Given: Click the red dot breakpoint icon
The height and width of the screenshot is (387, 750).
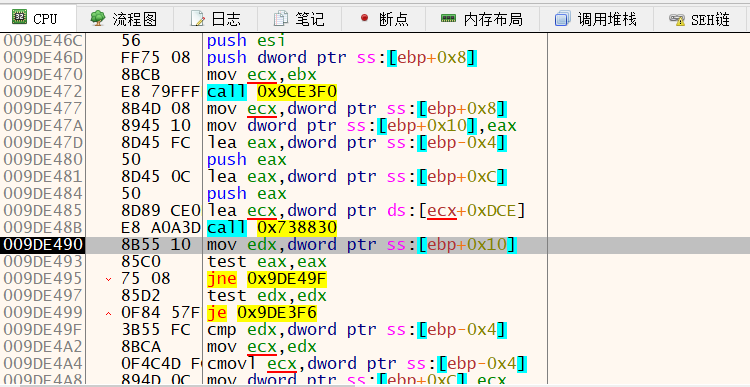Looking at the screenshot, I should [x=364, y=18].
